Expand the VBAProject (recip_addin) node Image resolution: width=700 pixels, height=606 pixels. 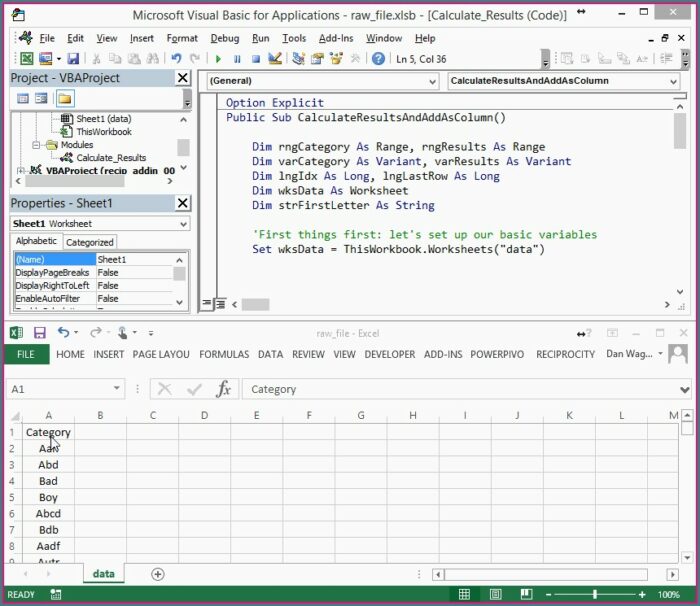click(21, 171)
